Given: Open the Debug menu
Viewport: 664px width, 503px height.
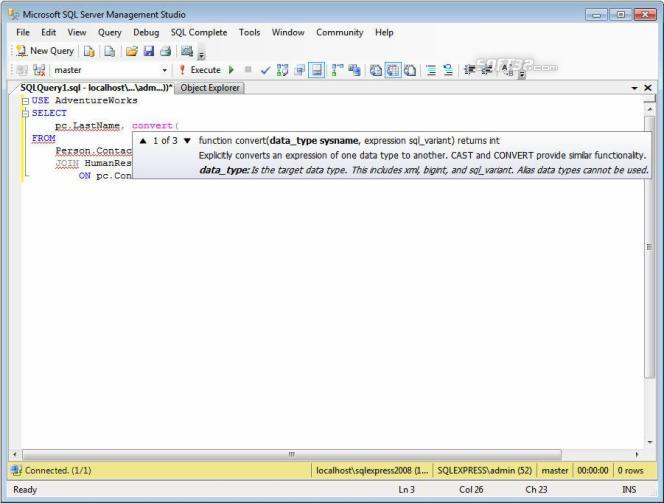Looking at the screenshot, I should (146, 33).
